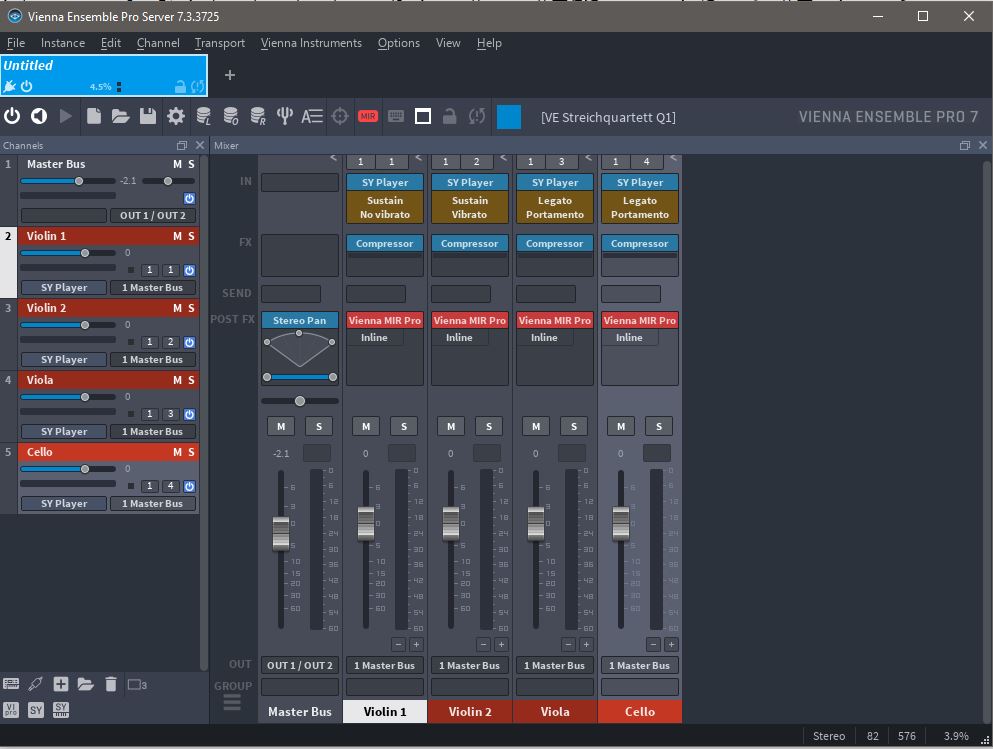Open the Violin 1 output 1 Master Bus dropdown in the Channels list
Image resolution: width=993 pixels, height=749 pixels.
(153, 287)
